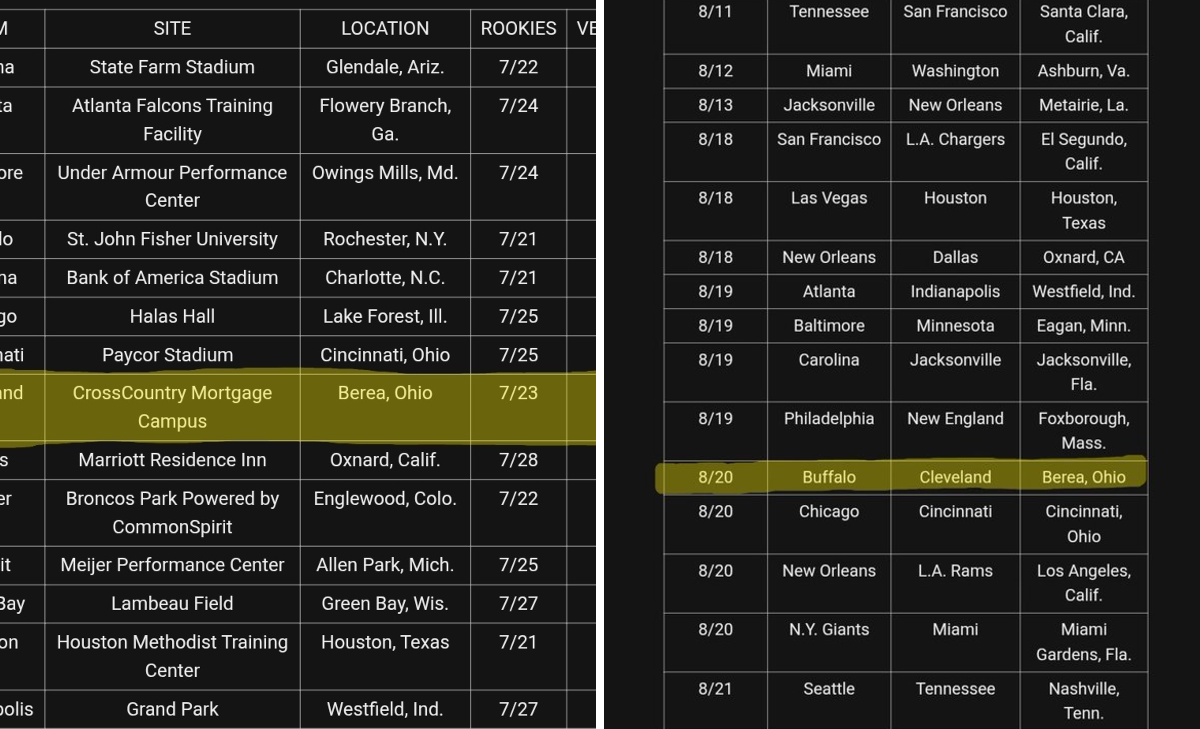
Task: Select Jacksonville in the 8/13 row
Action: click(829, 105)
